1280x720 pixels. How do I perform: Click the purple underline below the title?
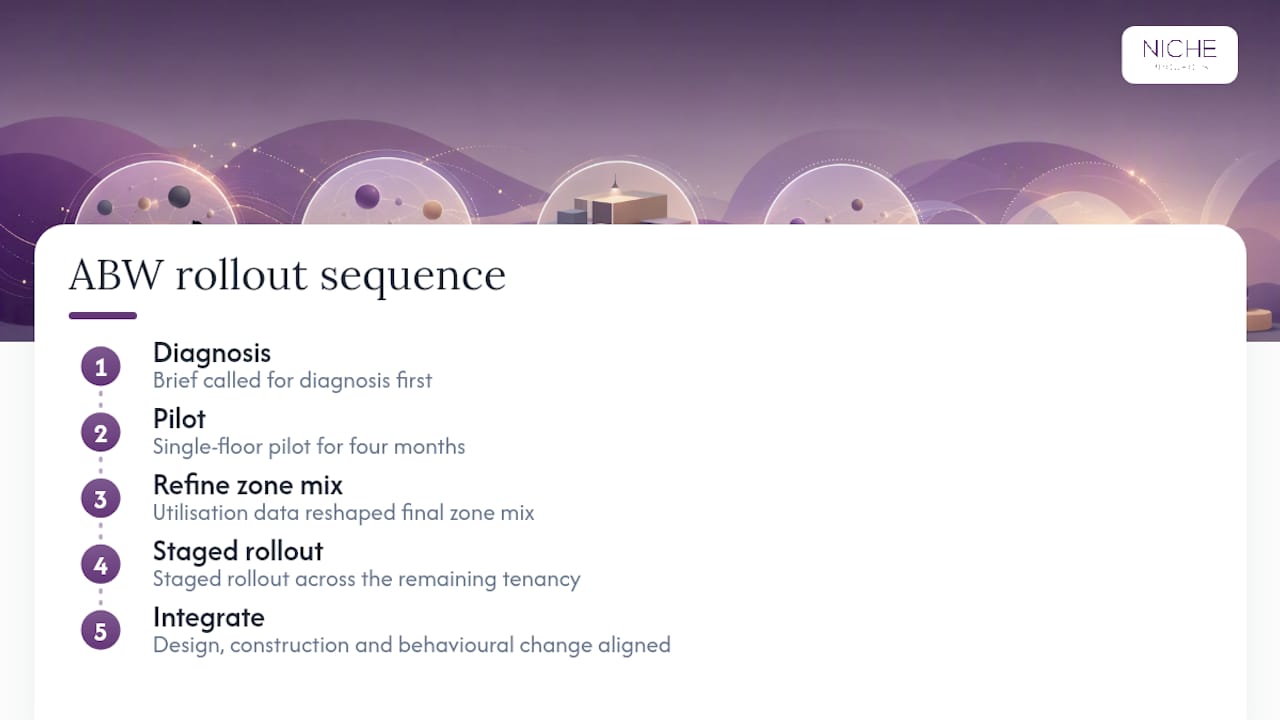tap(103, 316)
